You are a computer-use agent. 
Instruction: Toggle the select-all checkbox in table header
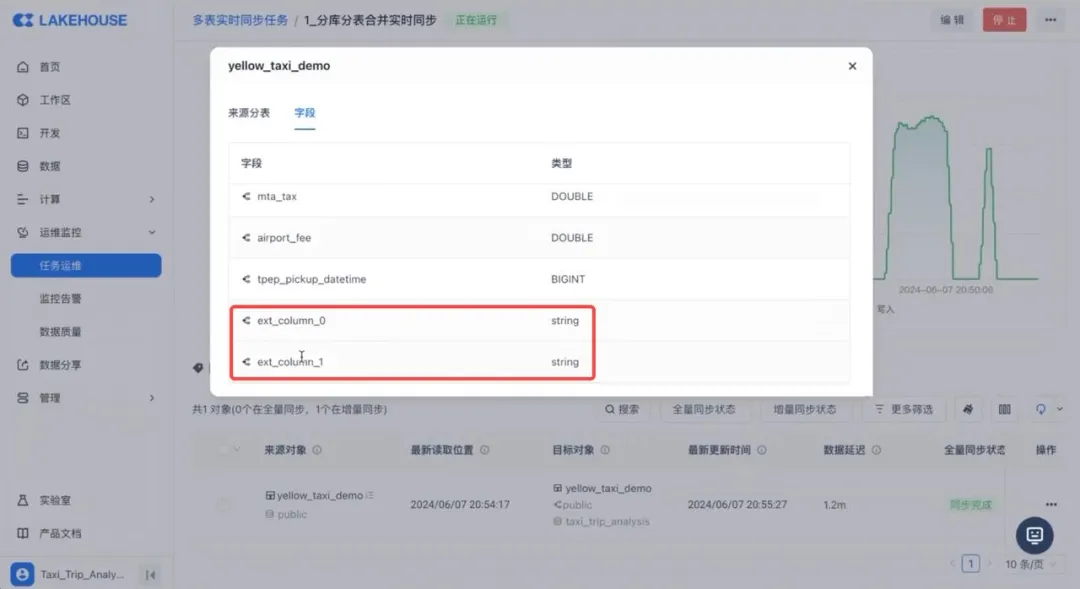pyautogui.click(x=224, y=450)
